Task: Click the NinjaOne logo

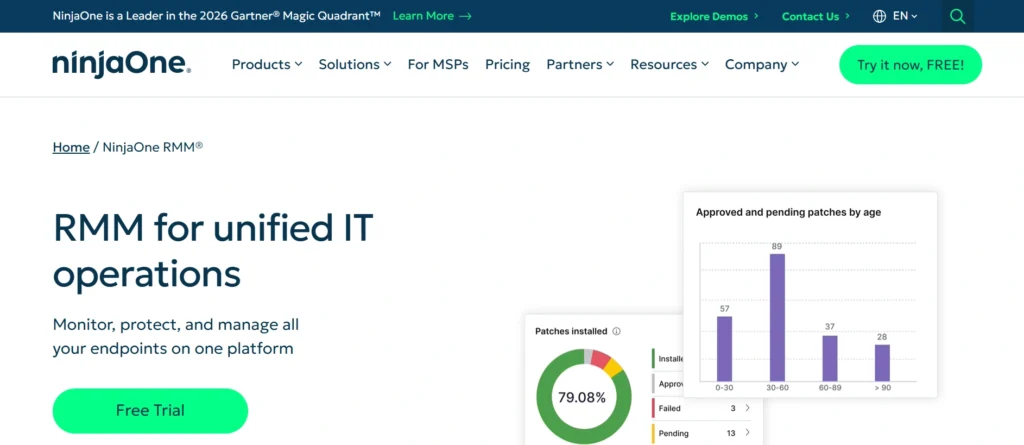Action: pos(121,65)
